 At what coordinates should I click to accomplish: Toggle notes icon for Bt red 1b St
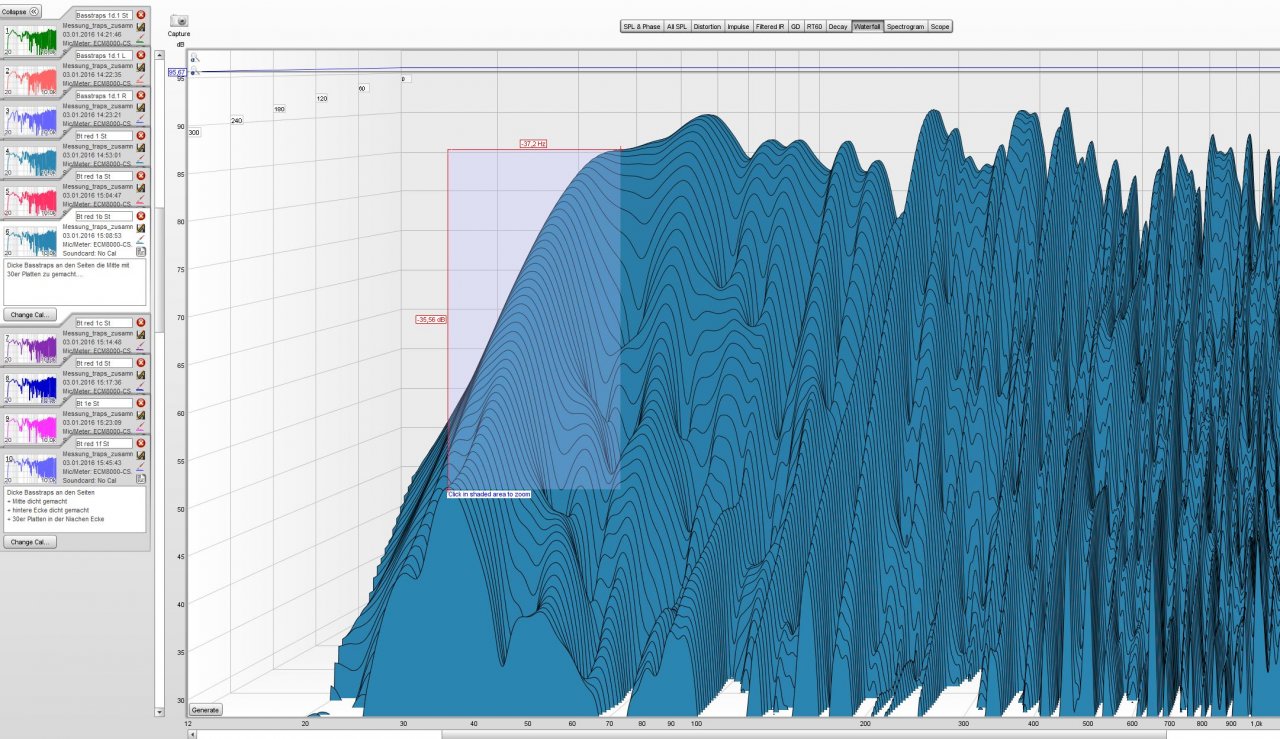[141, 252]
